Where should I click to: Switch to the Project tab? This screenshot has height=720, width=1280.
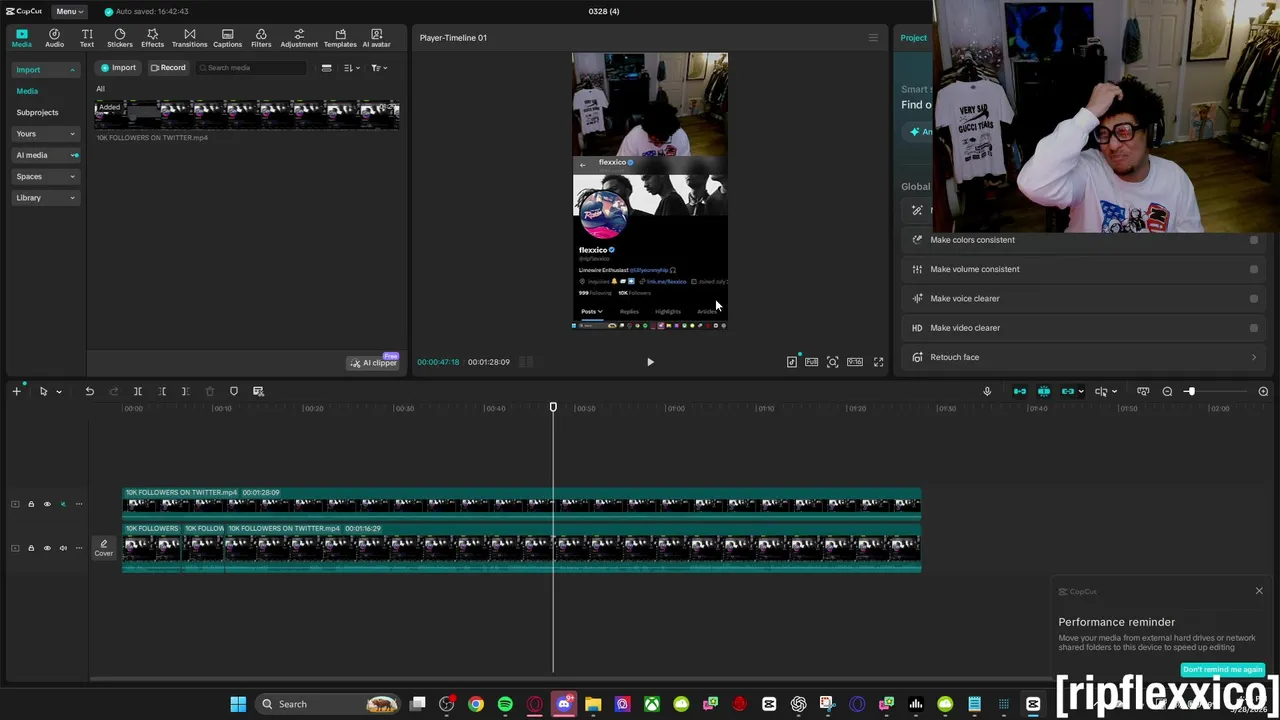point(913,38)
